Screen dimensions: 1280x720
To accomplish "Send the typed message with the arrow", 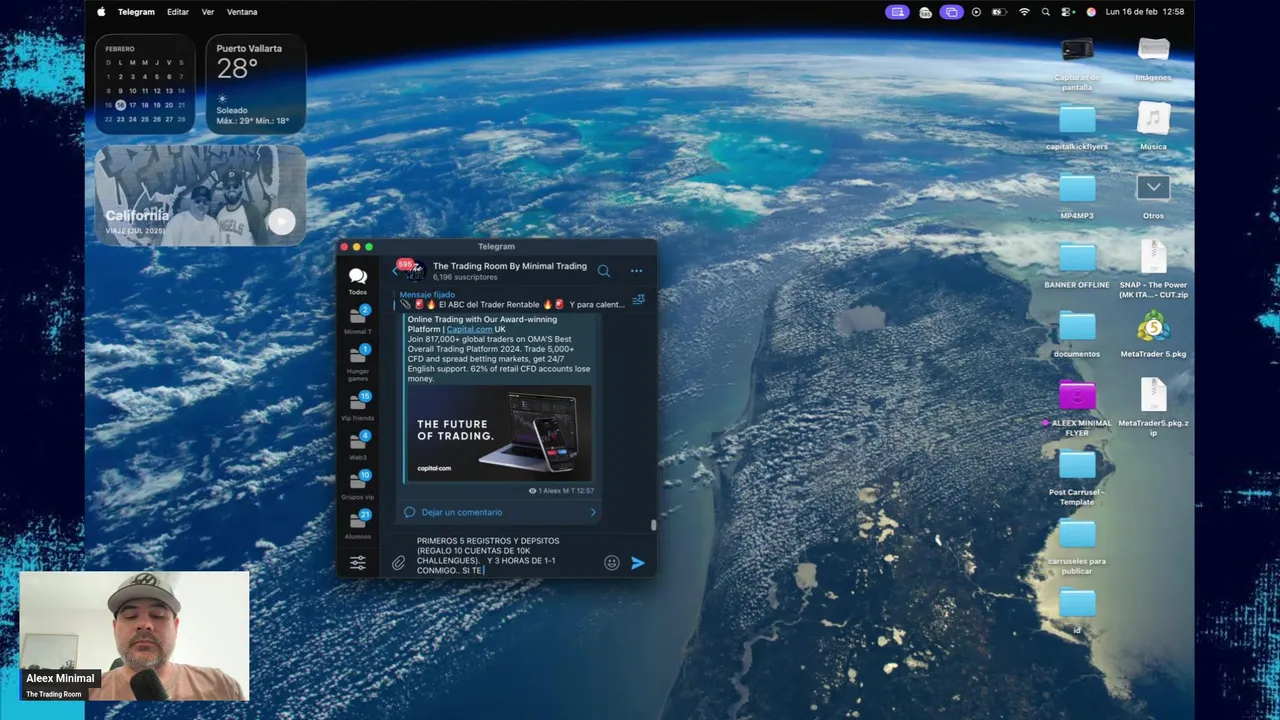I will click(x=638, y=563).
